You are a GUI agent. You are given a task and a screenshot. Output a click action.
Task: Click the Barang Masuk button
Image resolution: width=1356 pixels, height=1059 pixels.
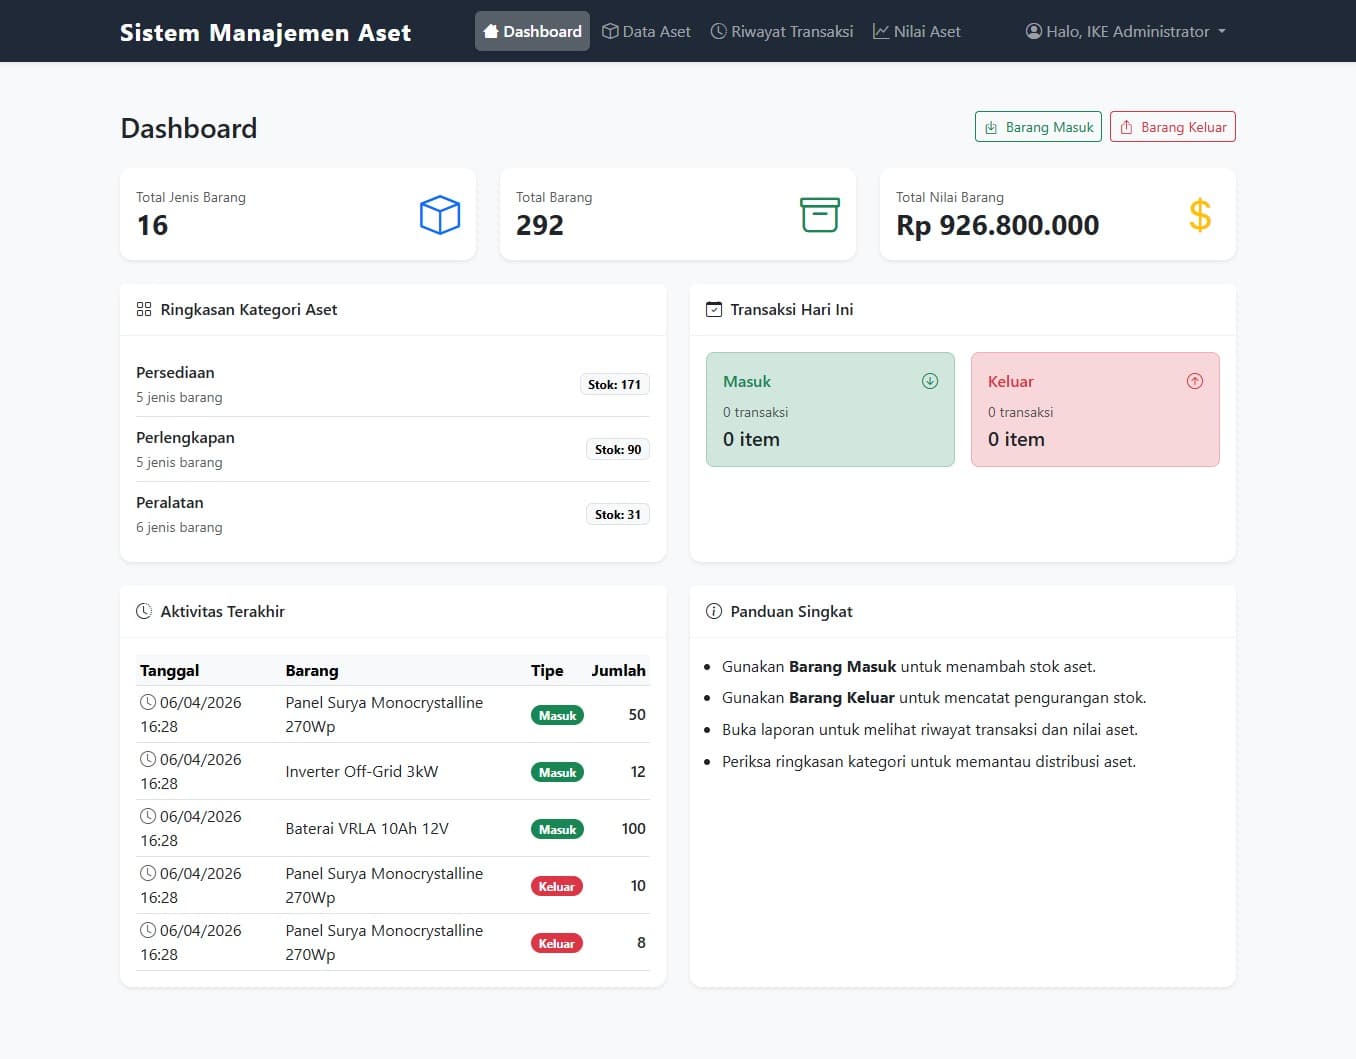pos(1038,127)
